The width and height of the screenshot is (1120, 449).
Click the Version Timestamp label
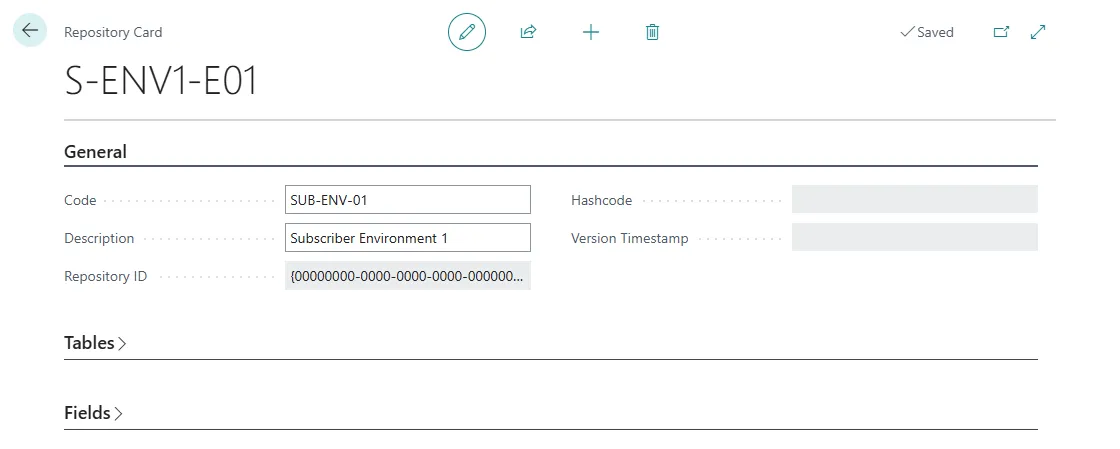[629, 239]
